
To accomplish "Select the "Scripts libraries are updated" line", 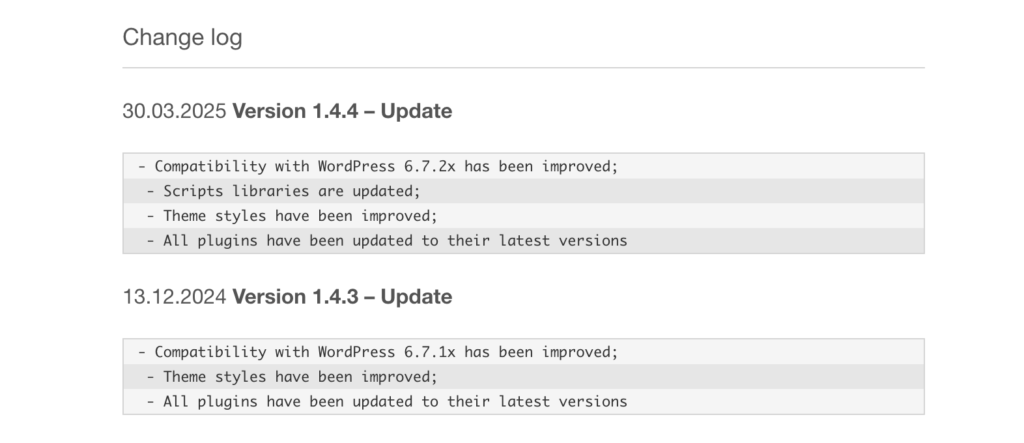I will (283, 191).
